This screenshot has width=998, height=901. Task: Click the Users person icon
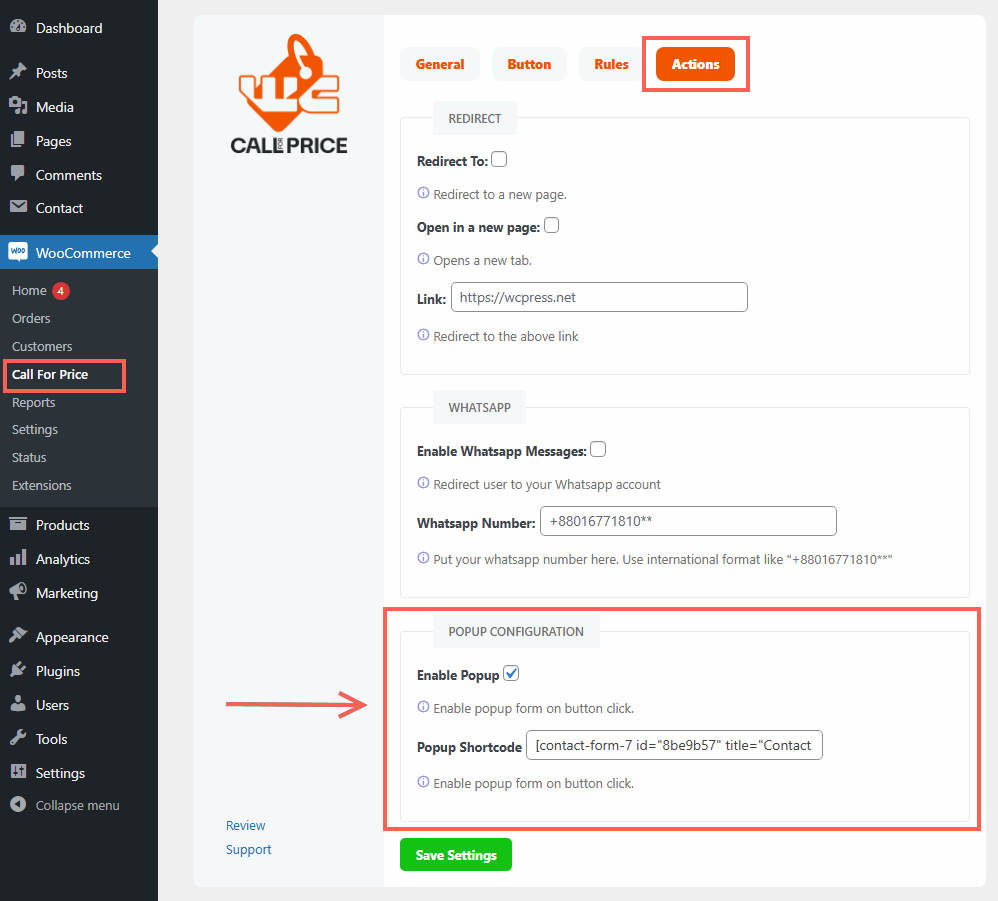pyautogui.click(x=18, y=704)
